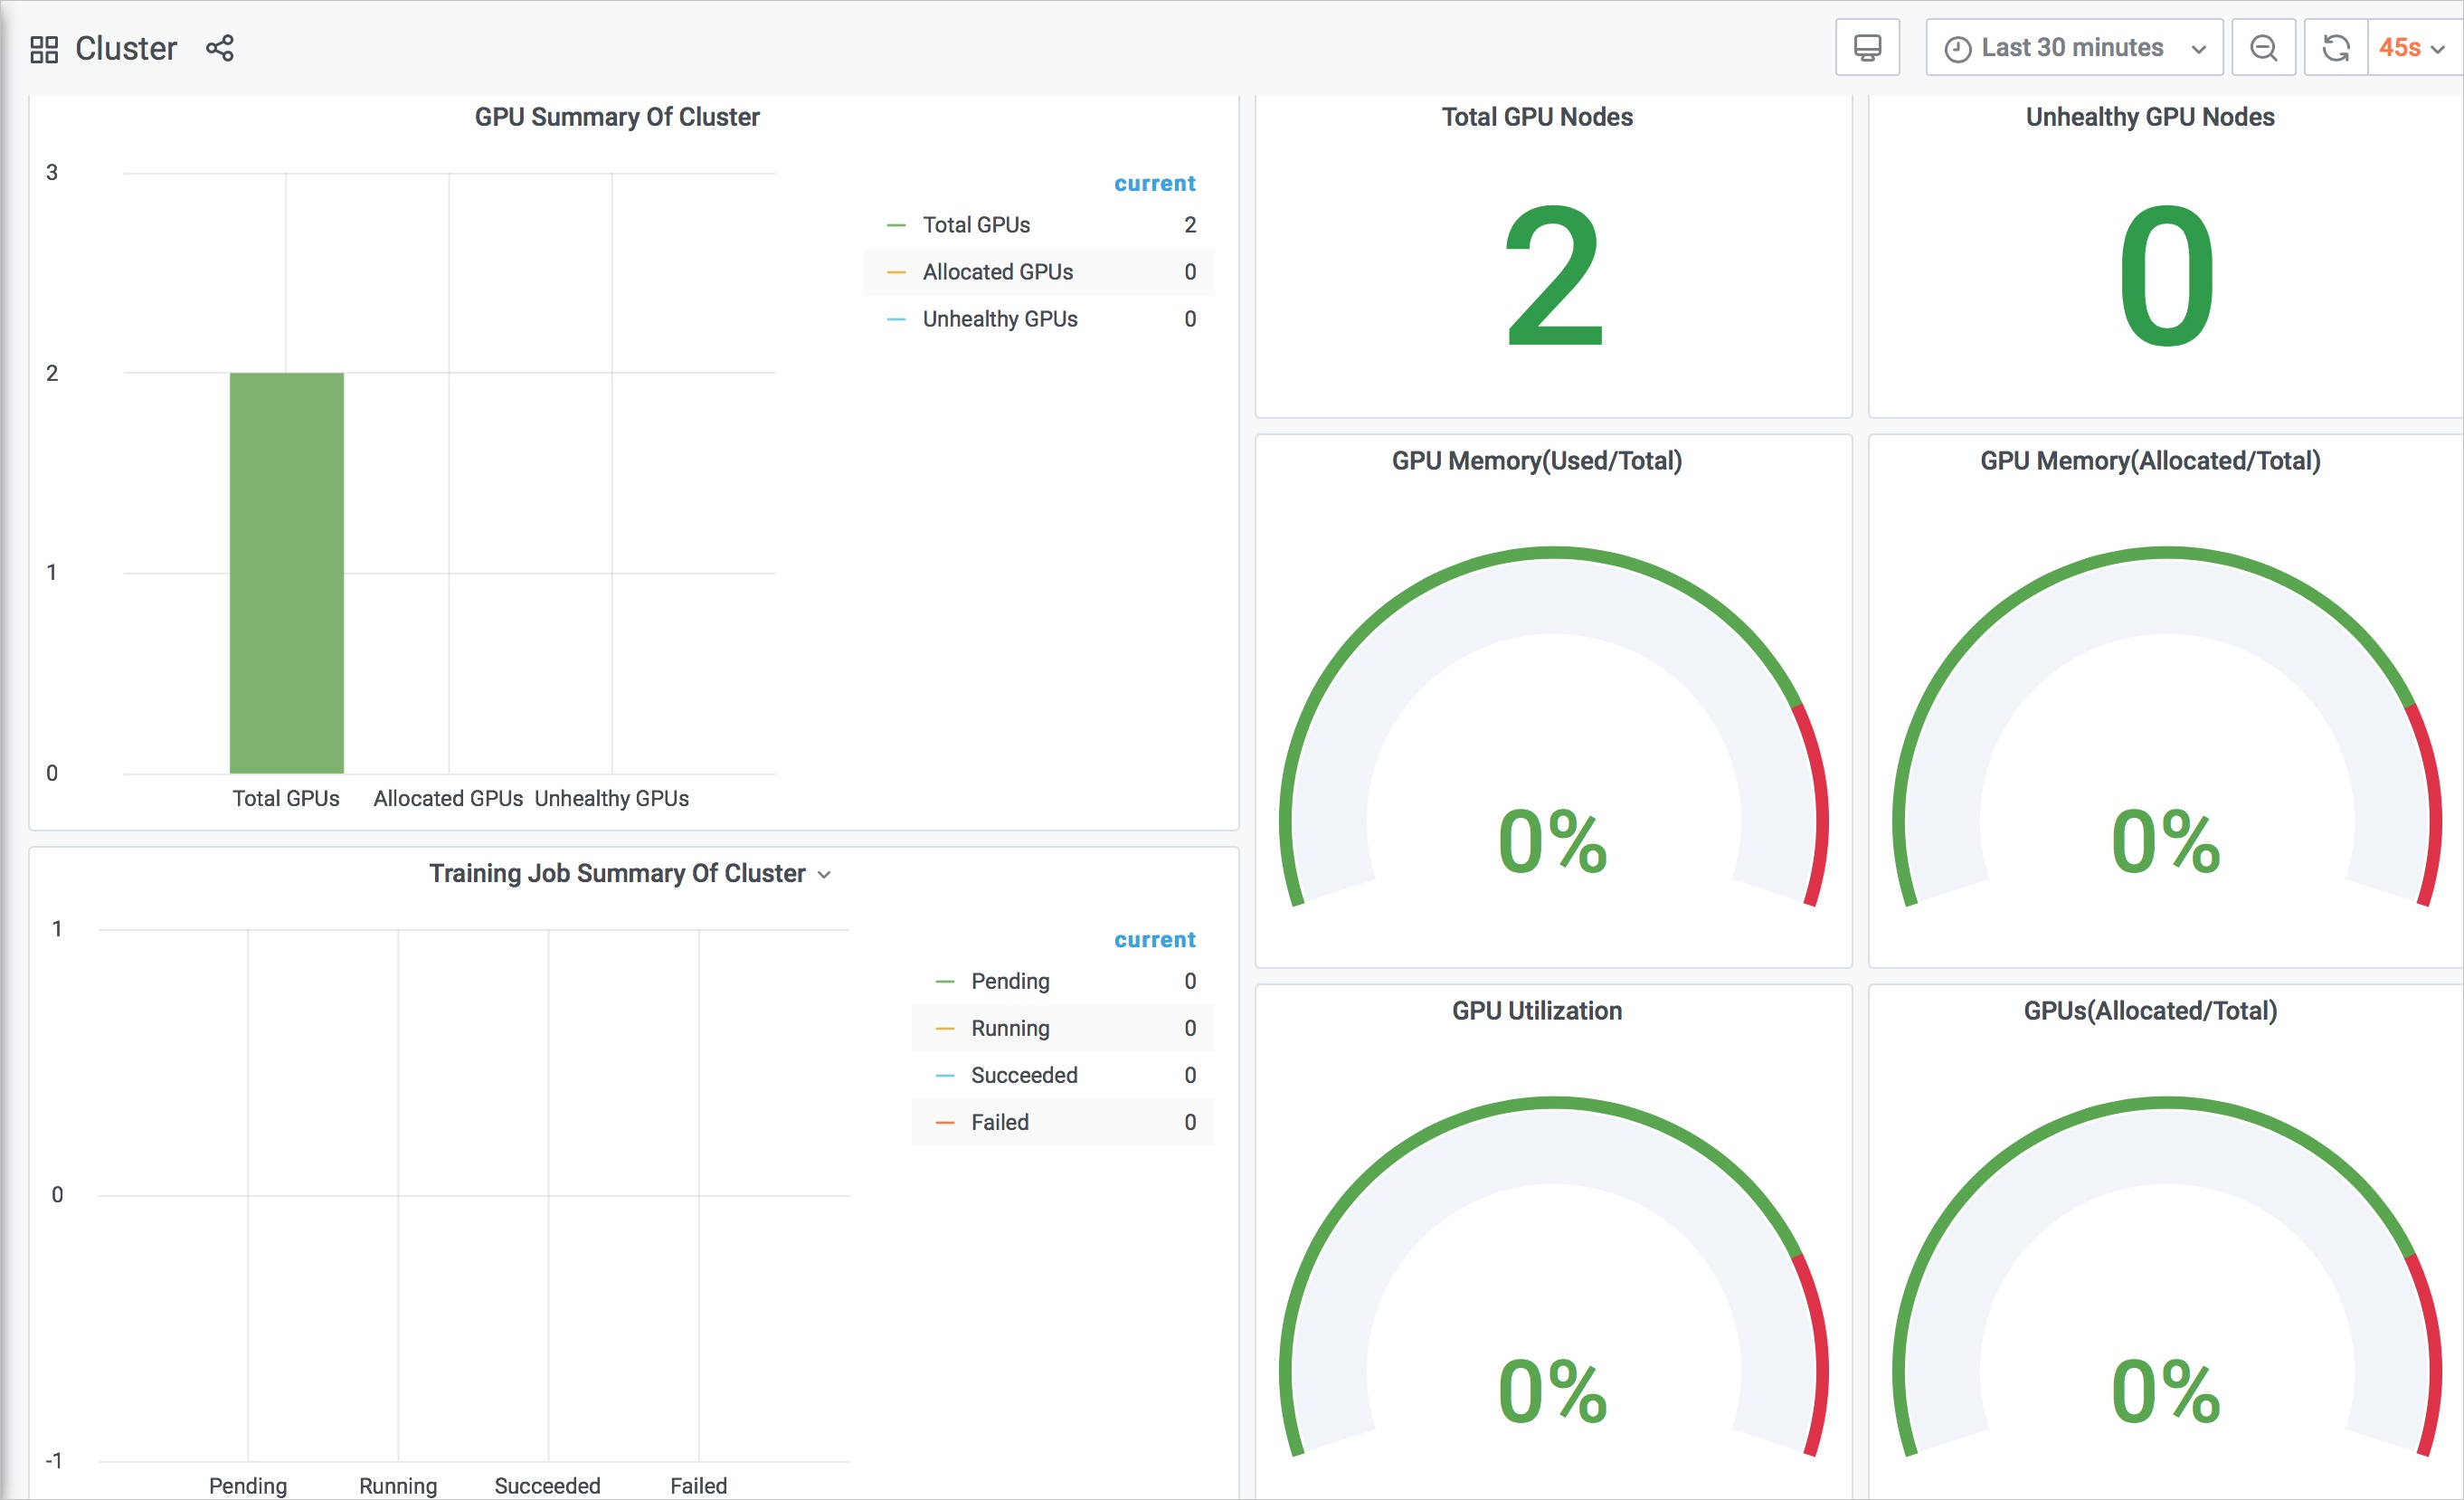Open the Last 30 minutes time range dropdown
This screenshot has height=1500, width=2464.
click(2073, 48)
